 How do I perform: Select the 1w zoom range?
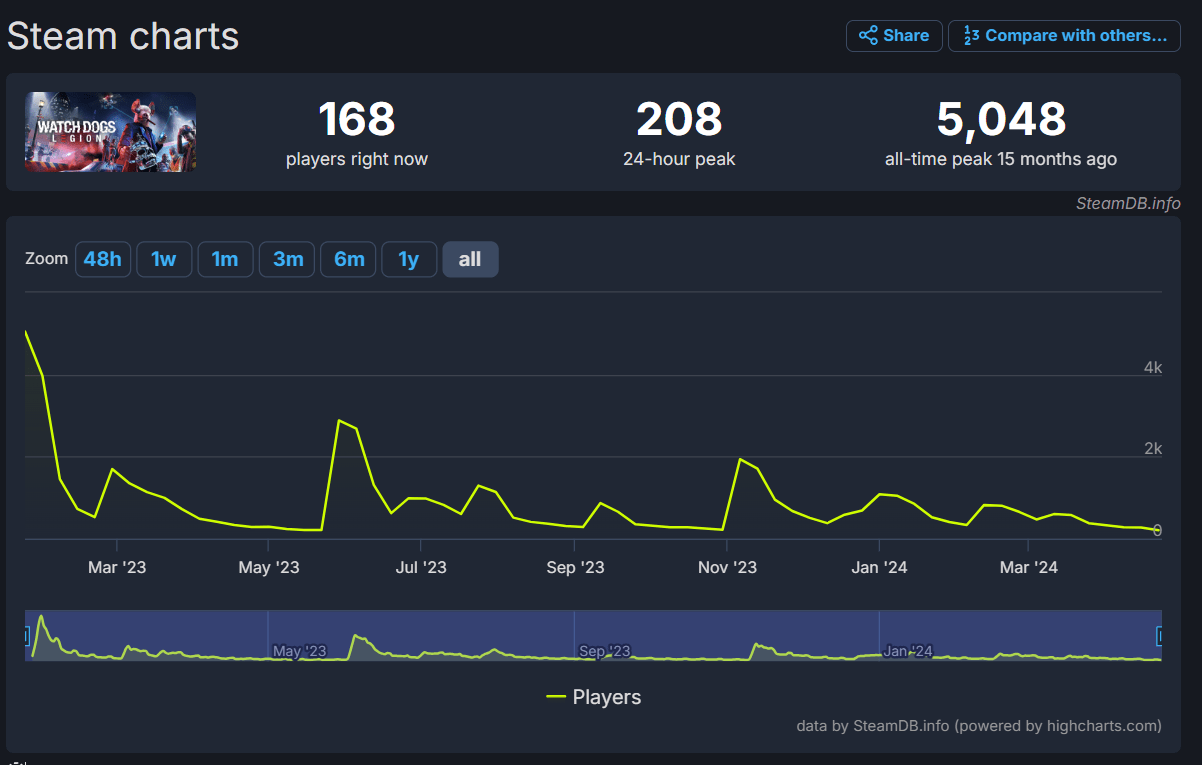coord(164,260)
